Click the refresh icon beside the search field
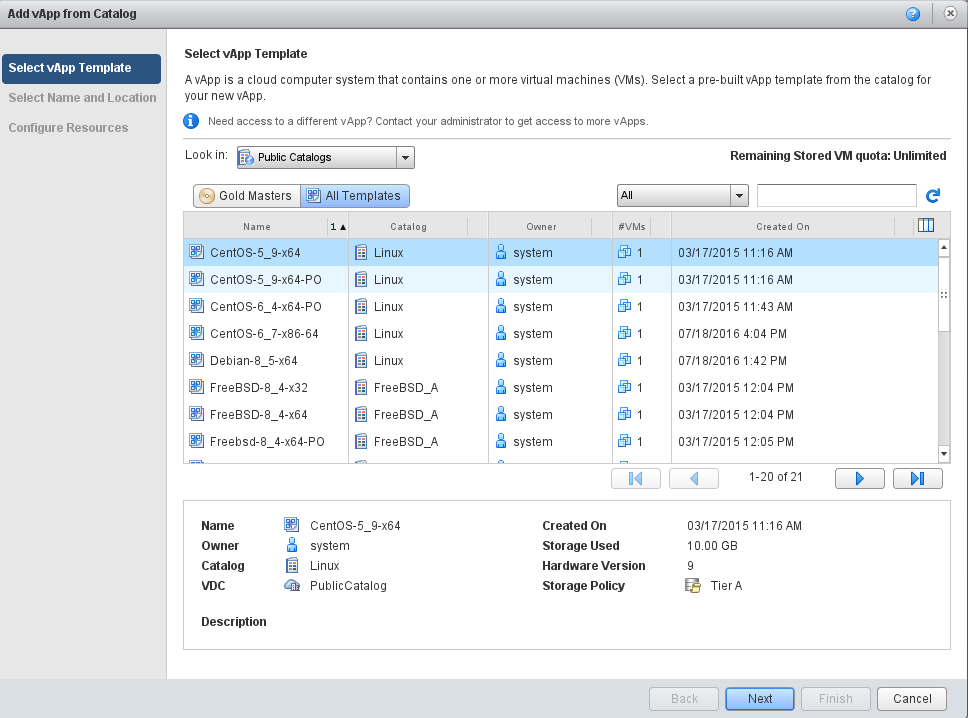Screen dimensions: 968x718 (x=933, y=196)
